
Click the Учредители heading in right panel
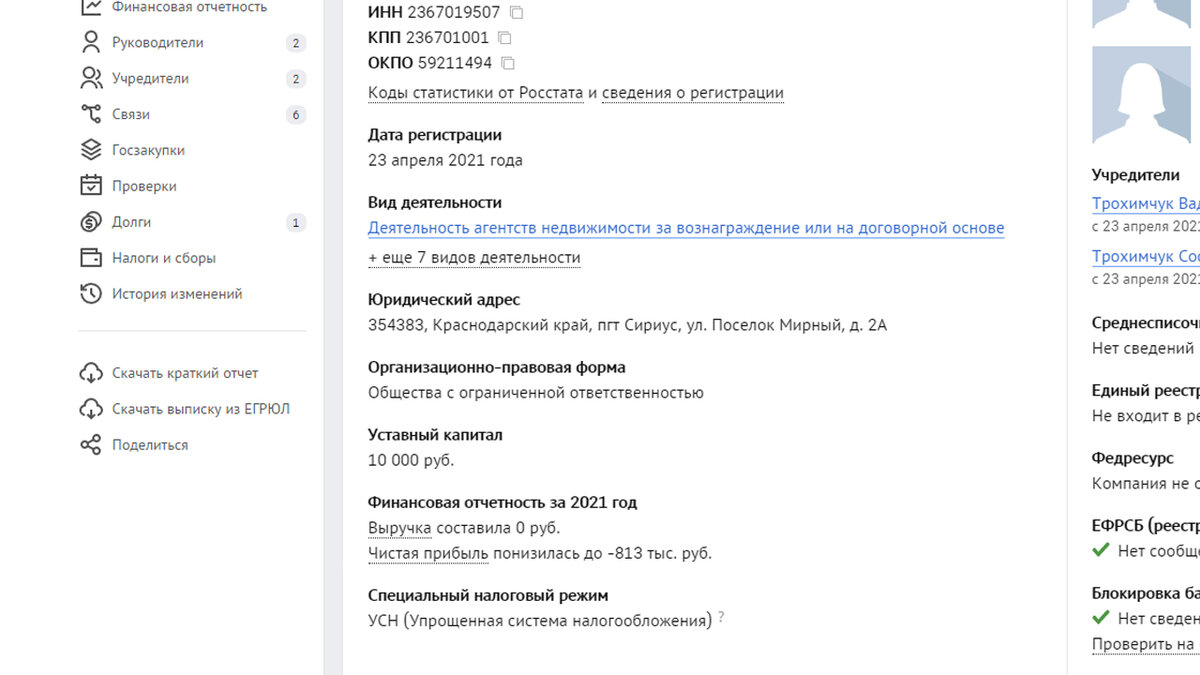pyautogui.click(x=1136, y=175)
